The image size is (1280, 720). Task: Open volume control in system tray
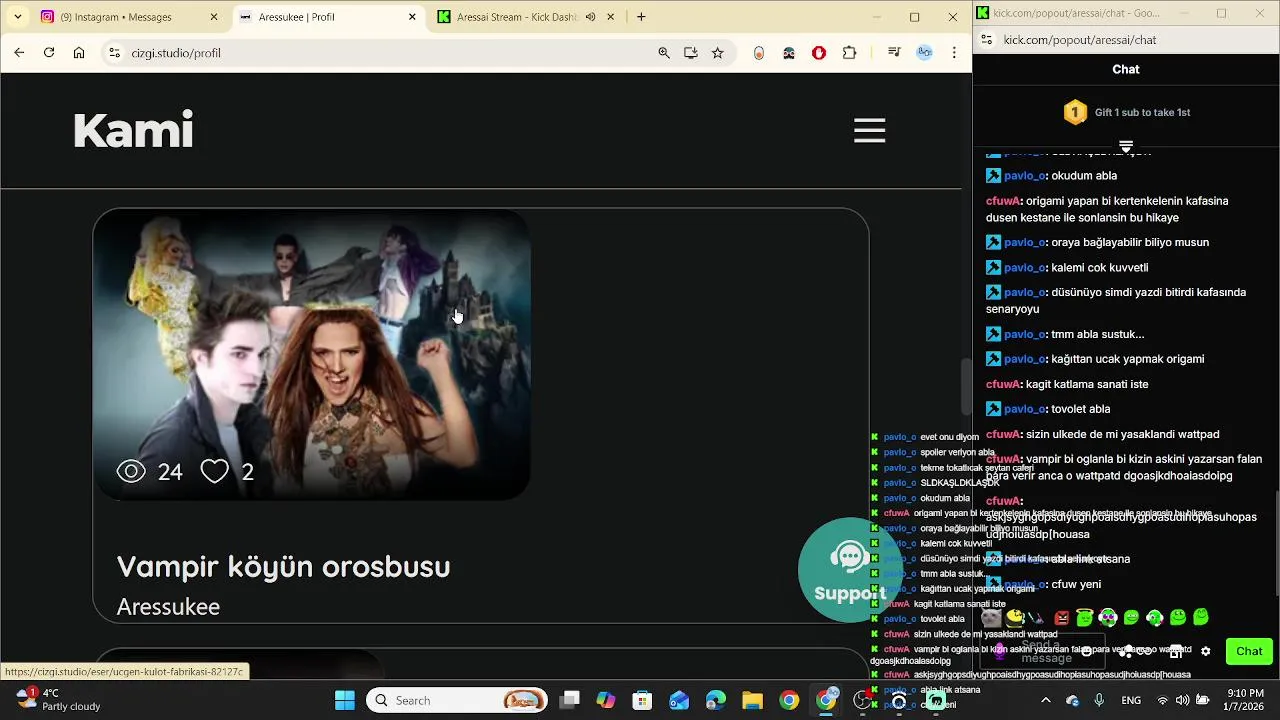point(1183,700)
